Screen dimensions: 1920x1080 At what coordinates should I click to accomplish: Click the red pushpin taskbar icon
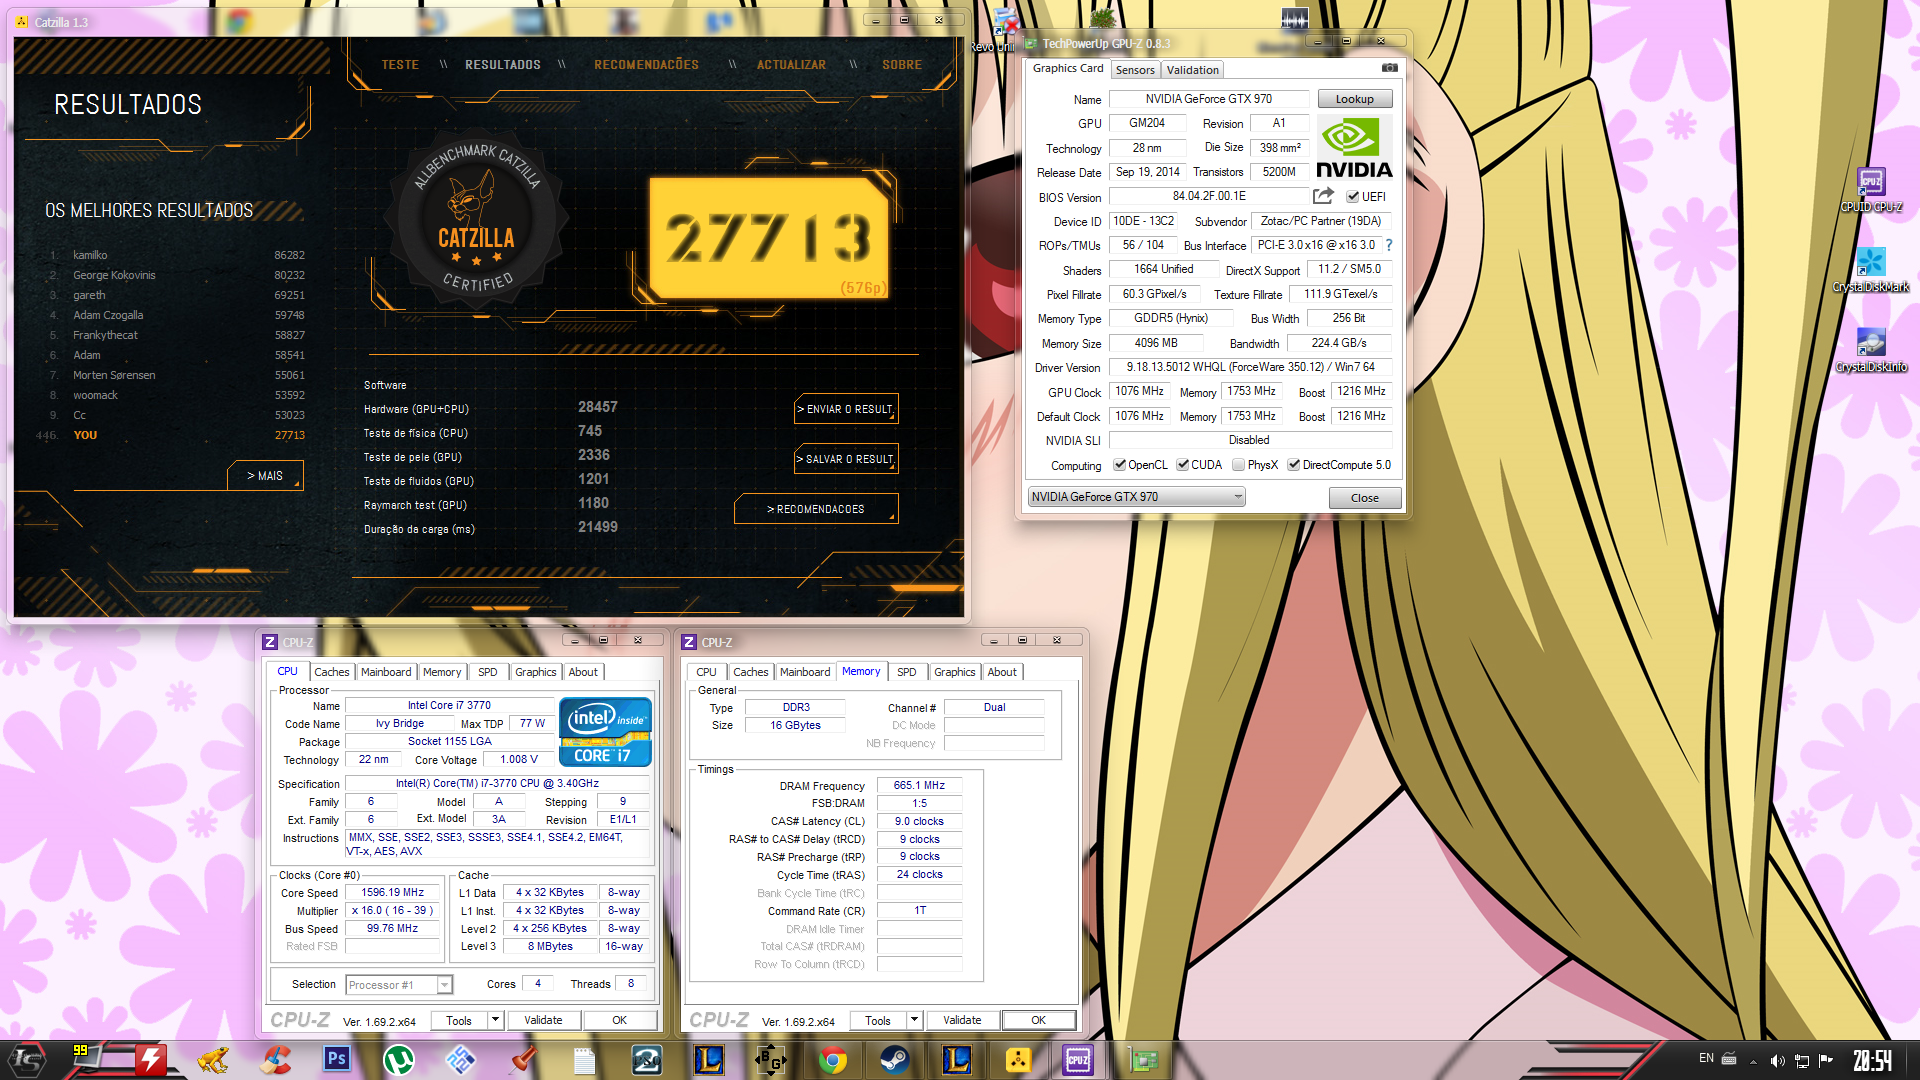[523, 1059]
